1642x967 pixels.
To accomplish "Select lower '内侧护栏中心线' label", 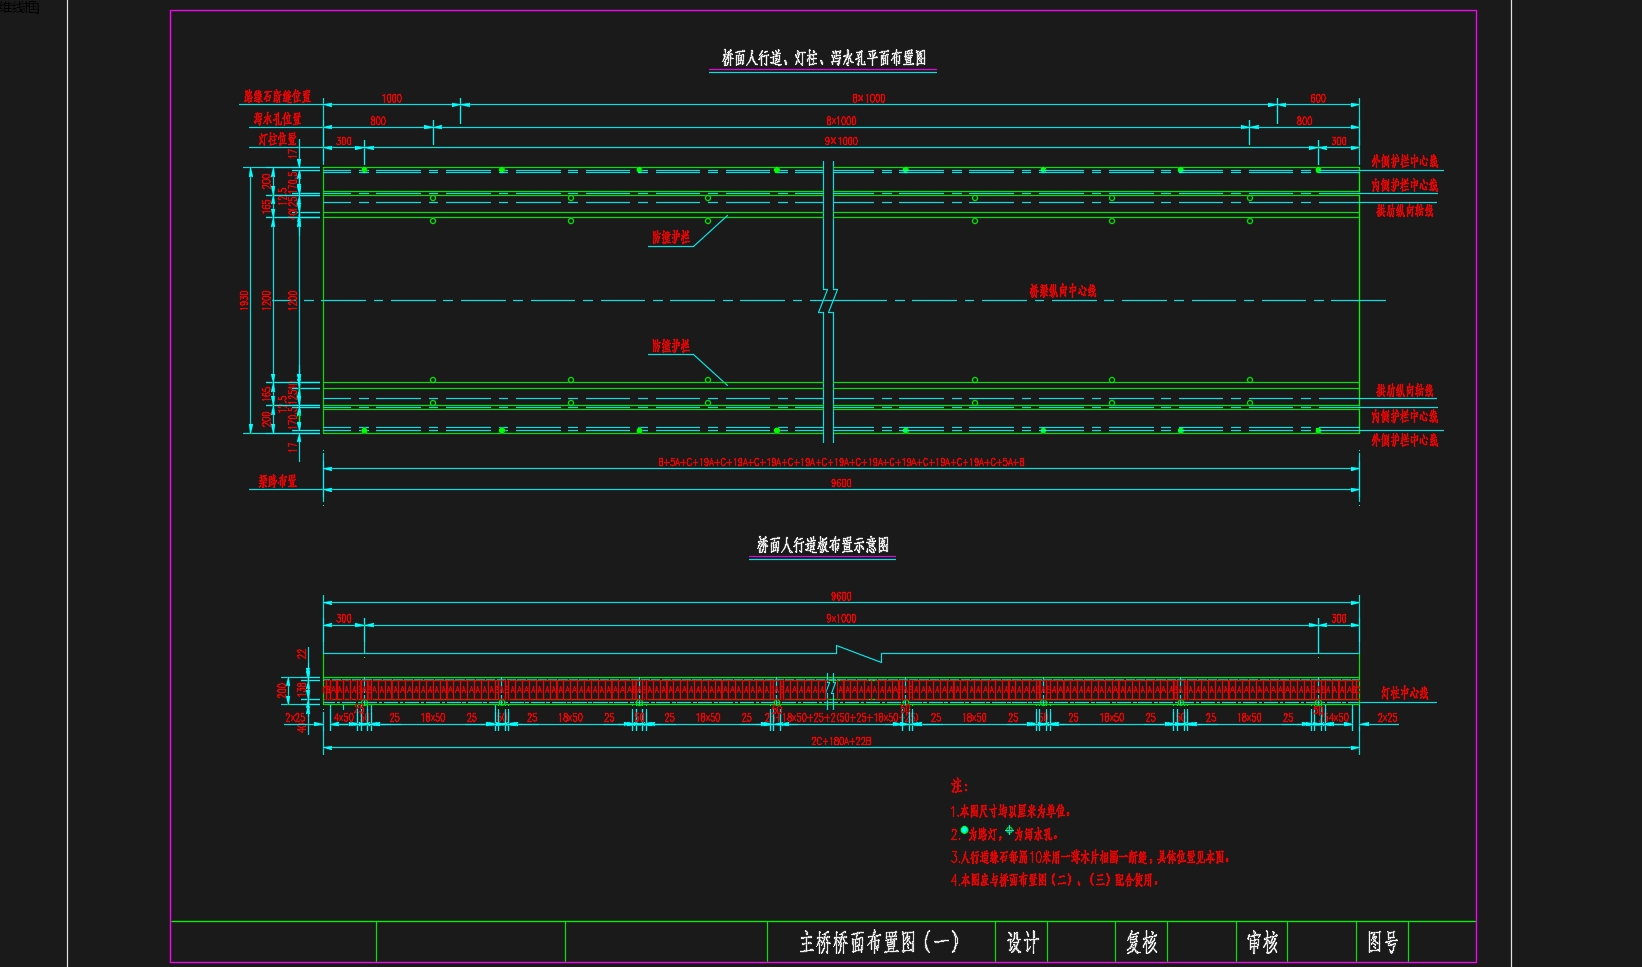I will pos(1404,416).
